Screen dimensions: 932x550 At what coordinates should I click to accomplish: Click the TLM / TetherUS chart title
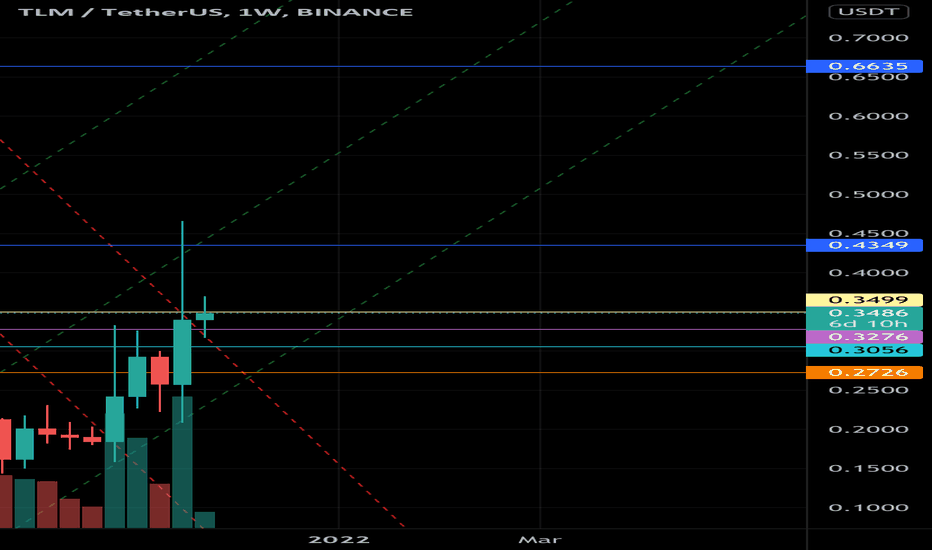click(x=216, y=12)
